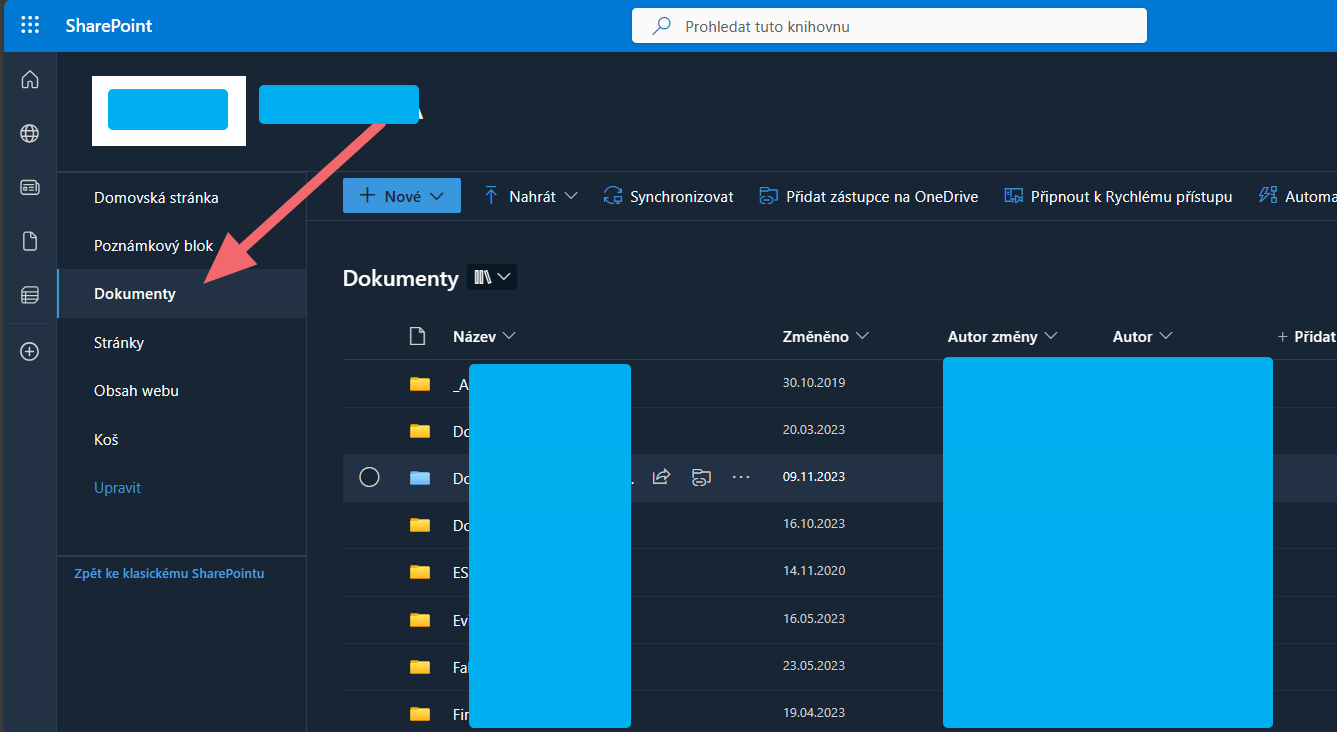Open My files page icon in left rail
Viewport: 1337px width, 732px height.
point(30,241)
